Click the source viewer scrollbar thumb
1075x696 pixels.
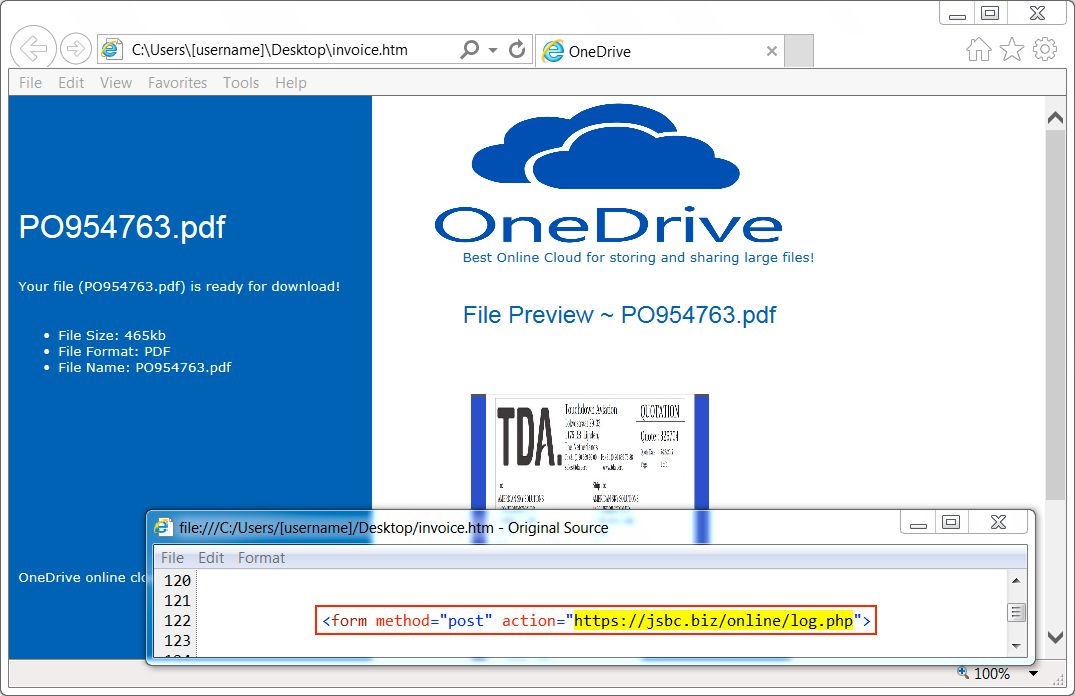coord(1016,612)
